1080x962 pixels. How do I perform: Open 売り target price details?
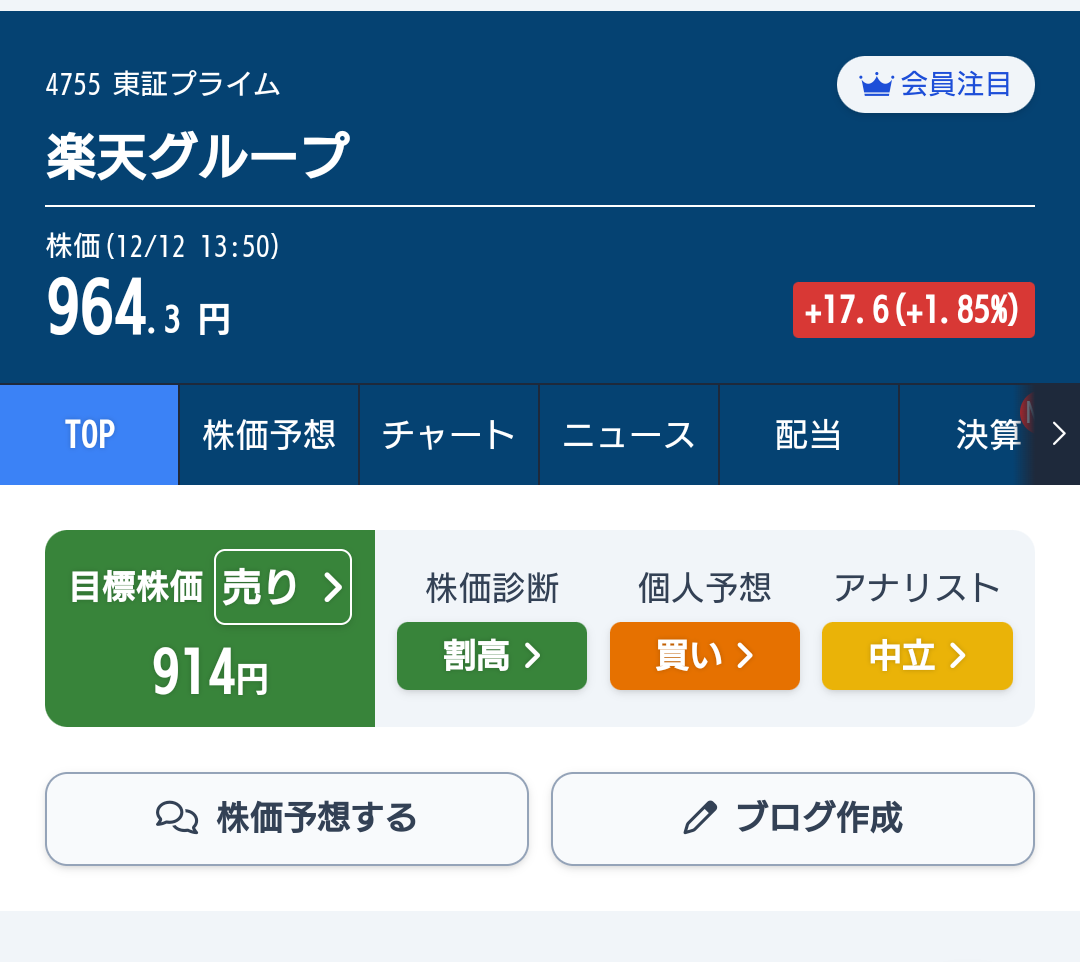tap(283, 587)
